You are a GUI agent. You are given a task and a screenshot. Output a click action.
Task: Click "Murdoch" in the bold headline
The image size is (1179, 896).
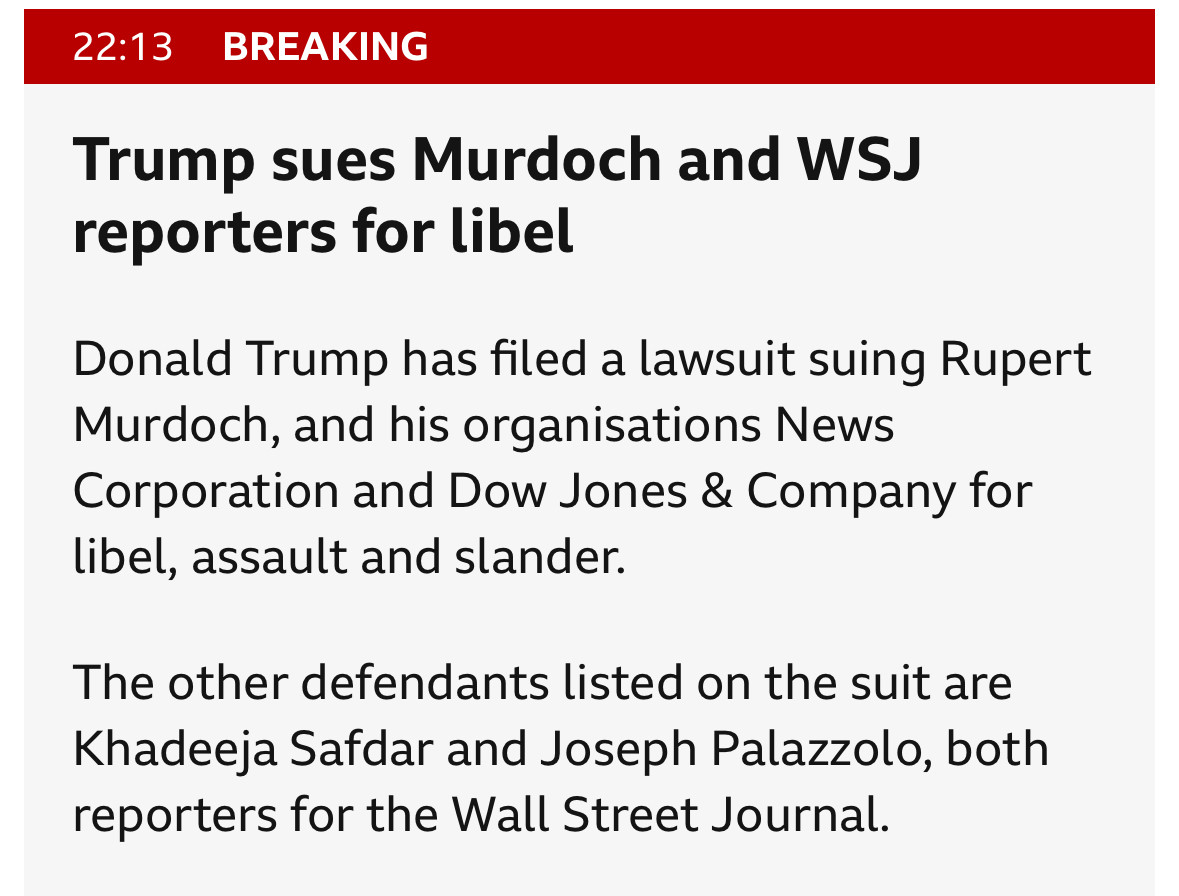[536, 159]
